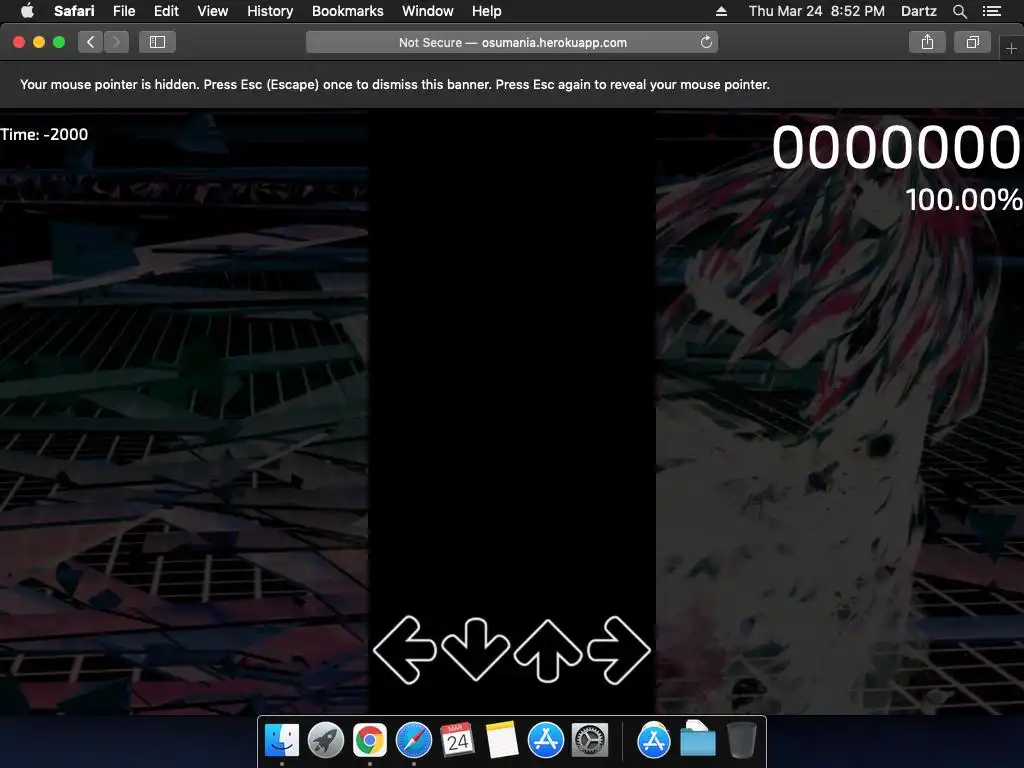Open the File menu

coord(123,11)
